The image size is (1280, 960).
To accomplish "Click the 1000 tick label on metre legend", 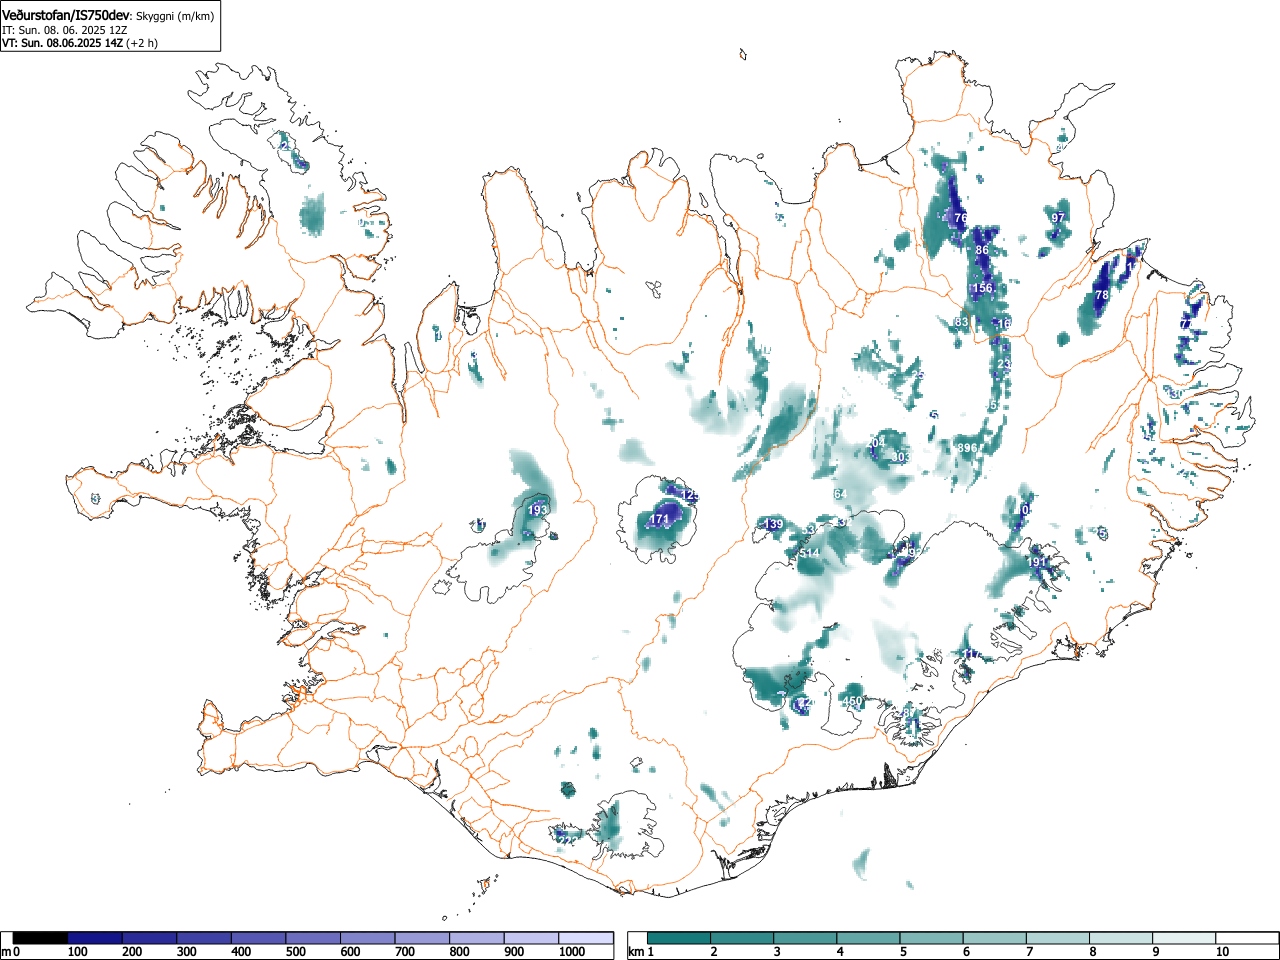I will click(572, 952).
